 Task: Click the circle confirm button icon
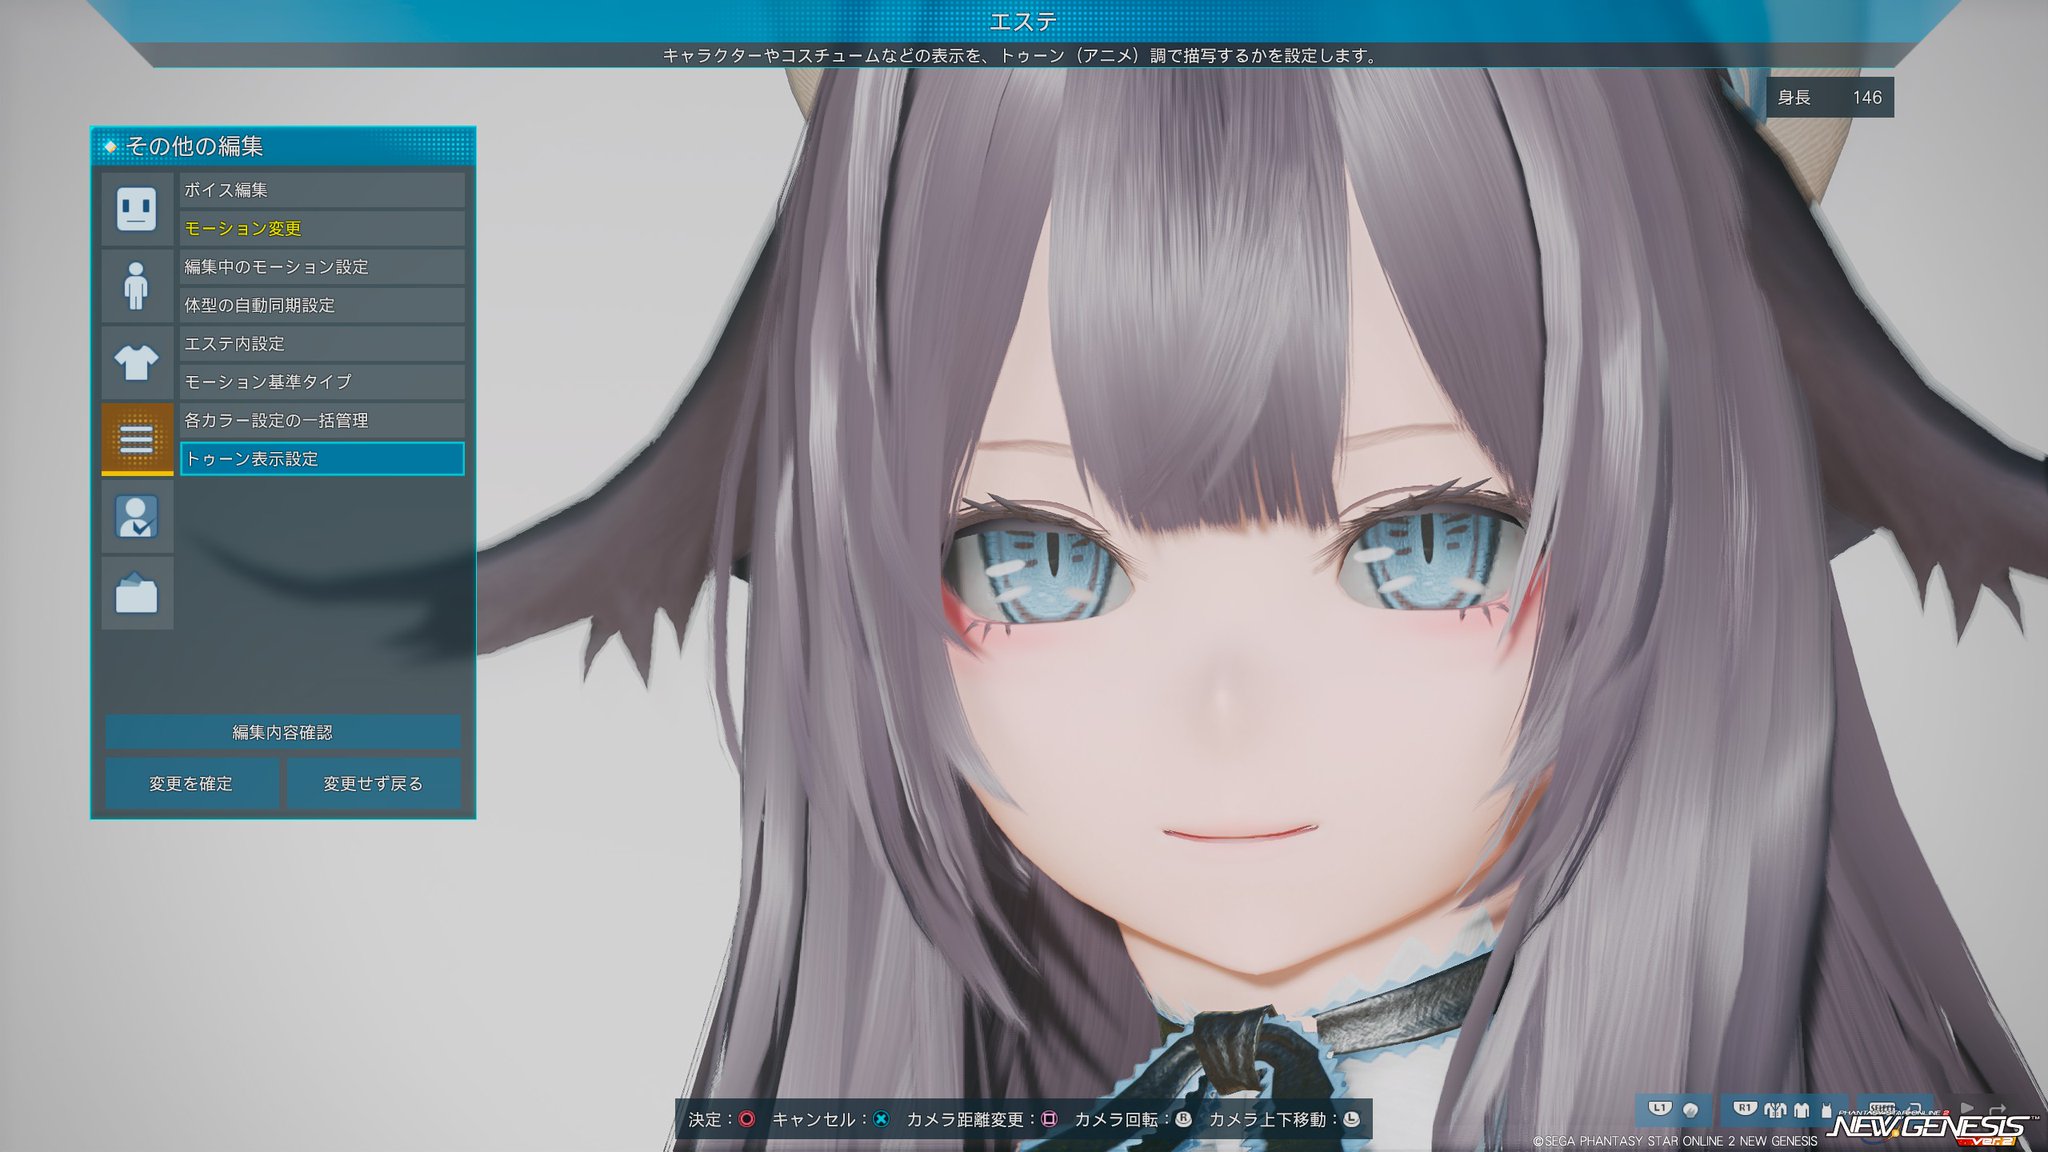point(747,1119)
